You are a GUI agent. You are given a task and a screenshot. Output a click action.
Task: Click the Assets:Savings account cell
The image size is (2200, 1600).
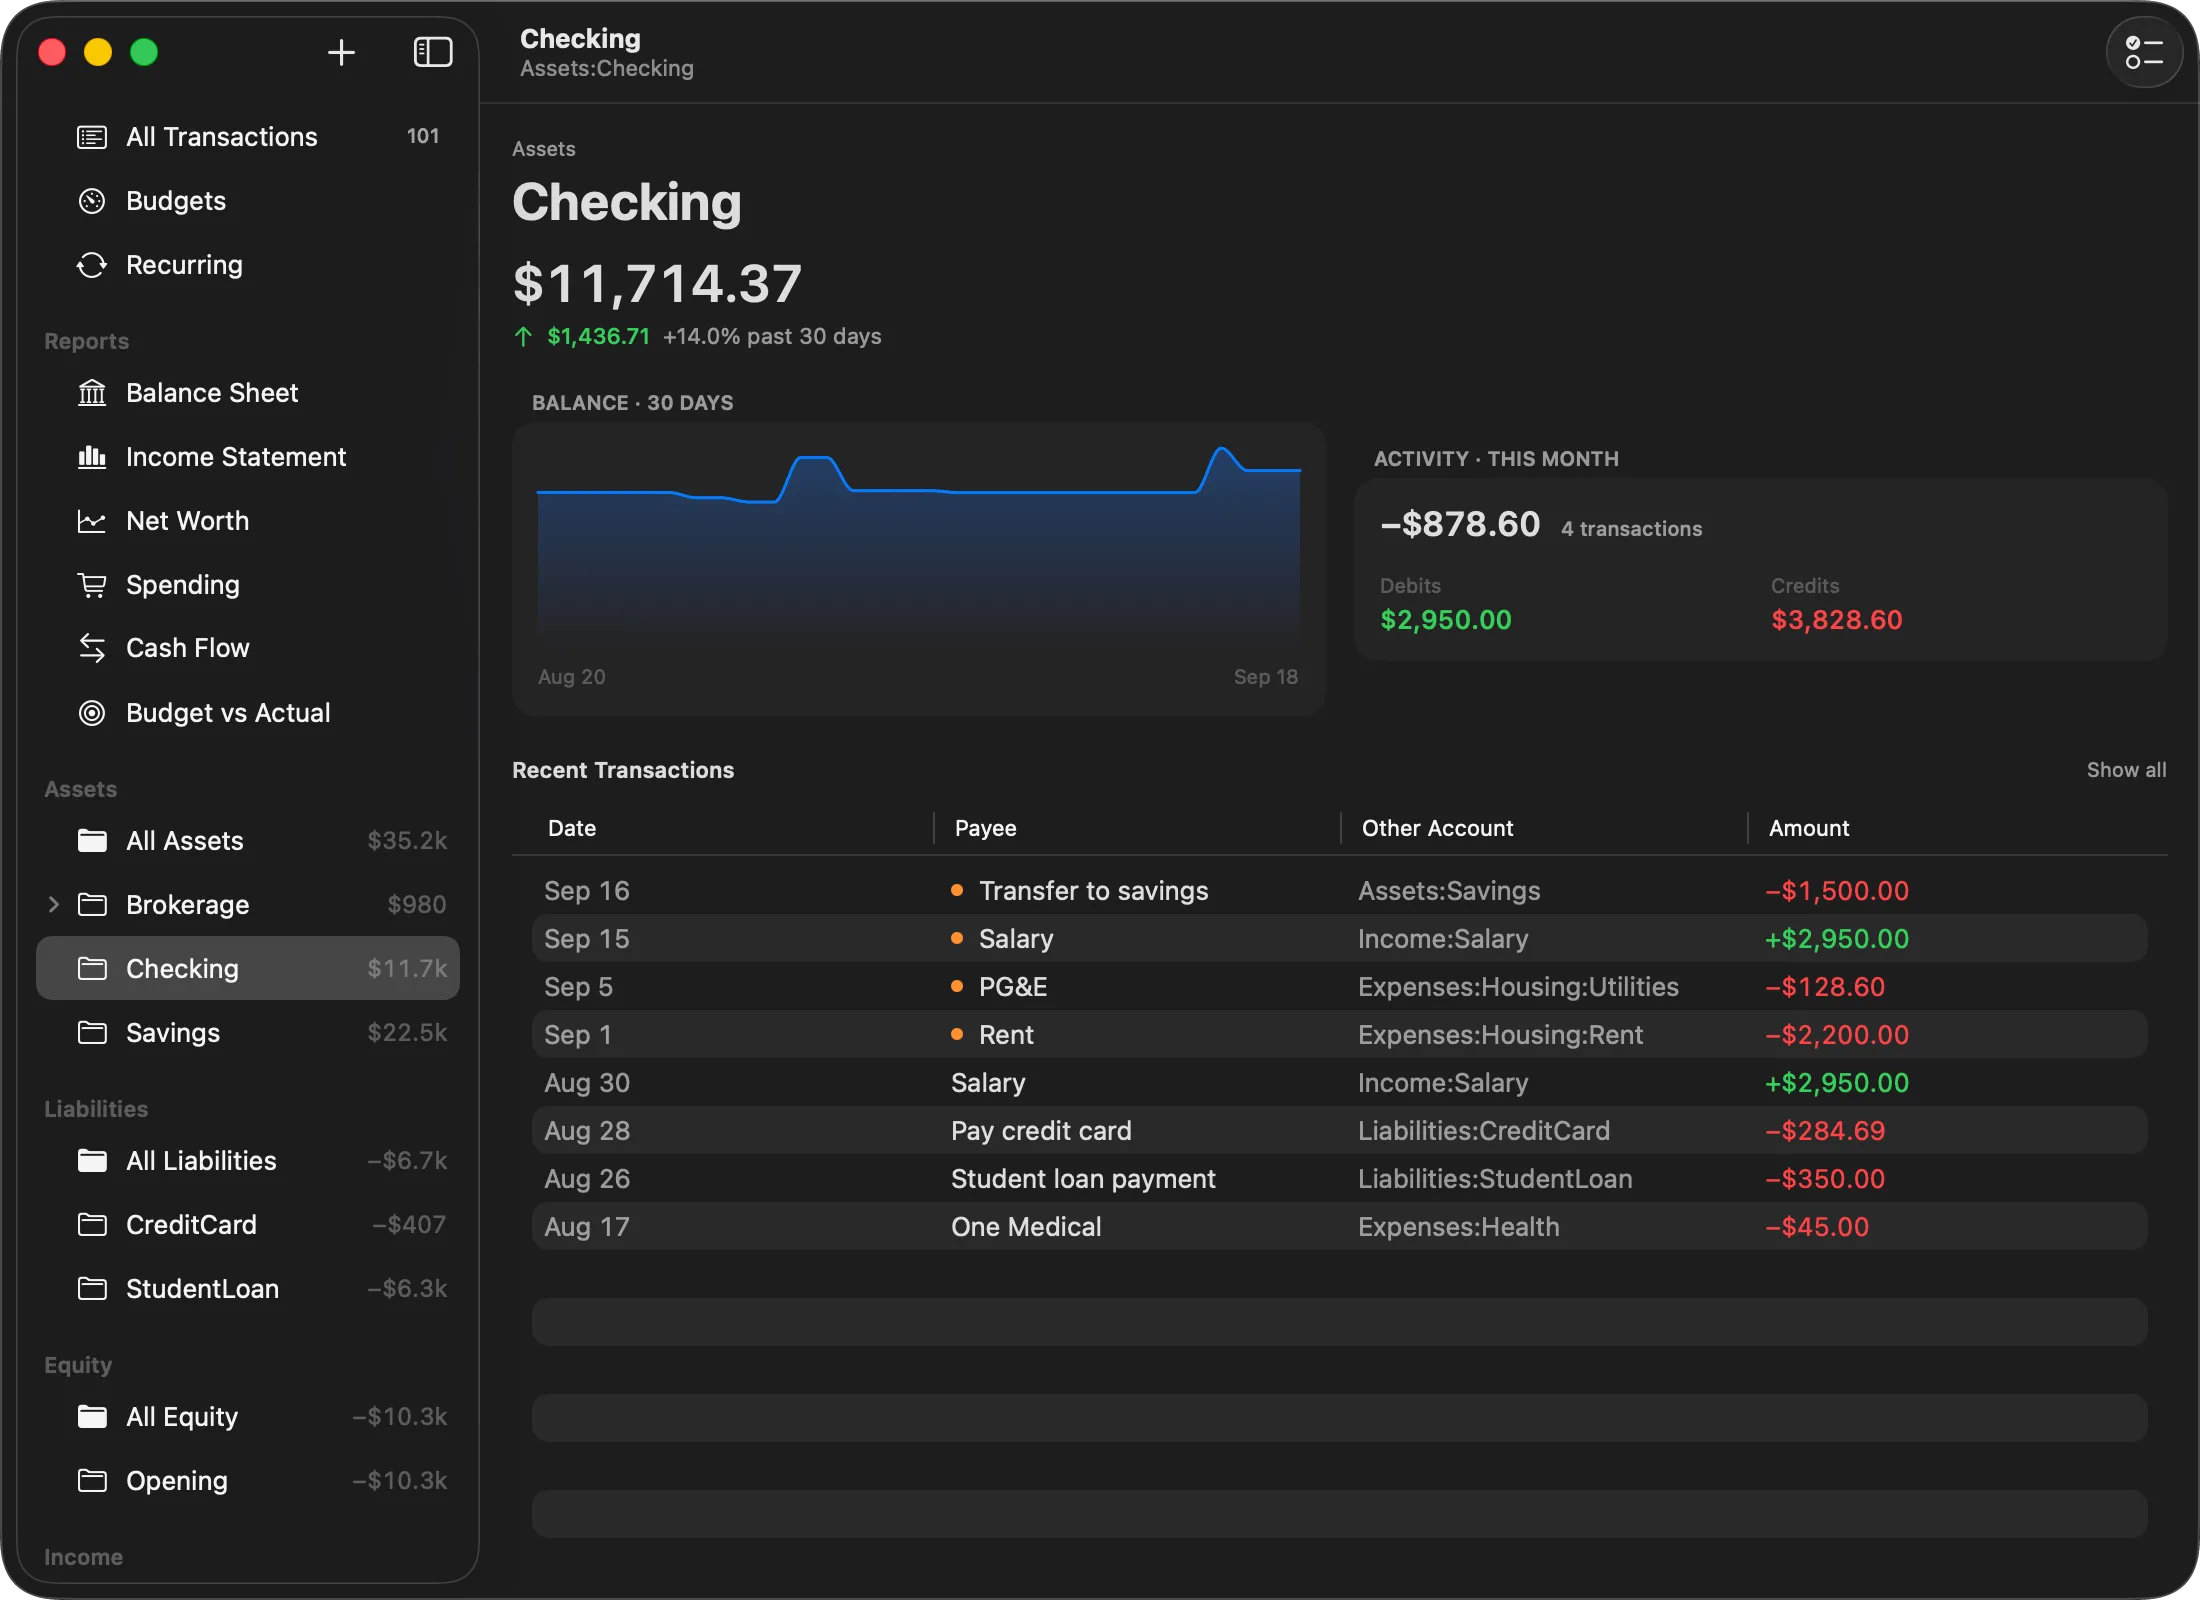(x=1449, y=890)
